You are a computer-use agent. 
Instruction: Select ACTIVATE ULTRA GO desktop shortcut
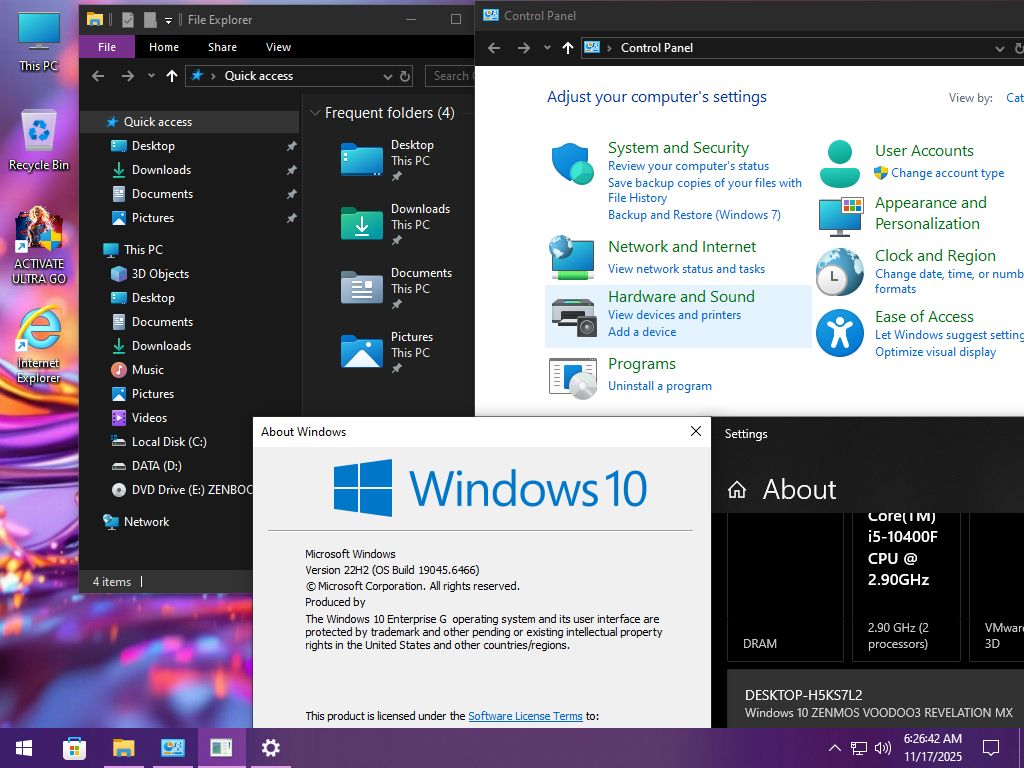(x=39, y=246)
